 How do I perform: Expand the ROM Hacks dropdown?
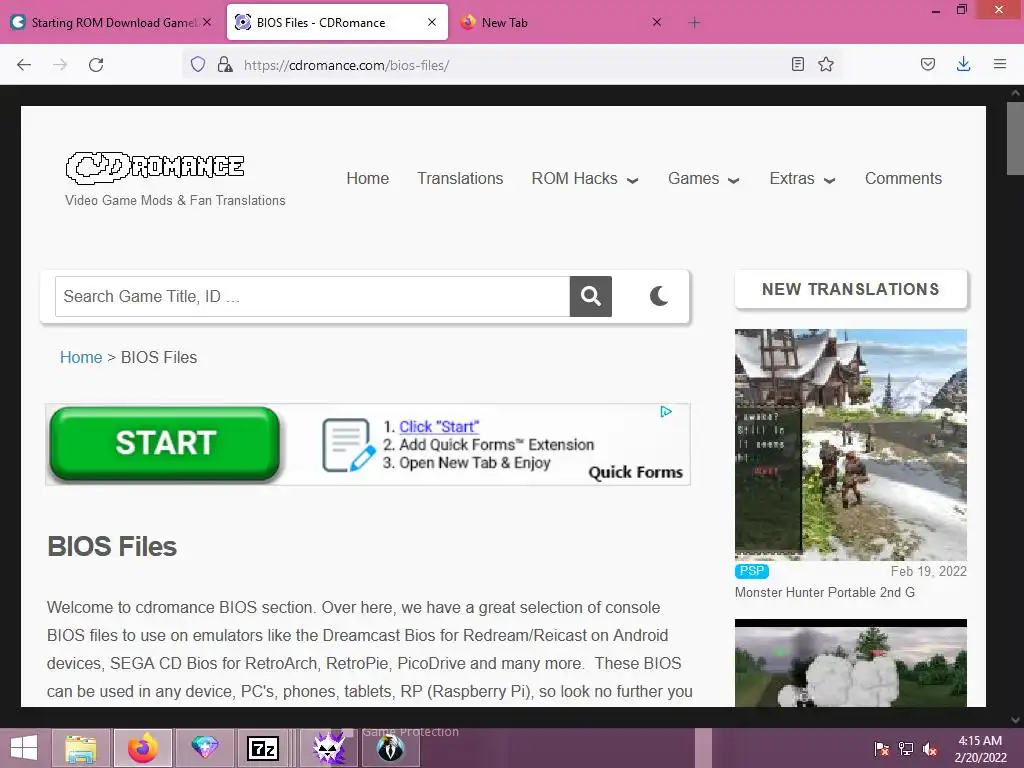(x=584, y=179)
